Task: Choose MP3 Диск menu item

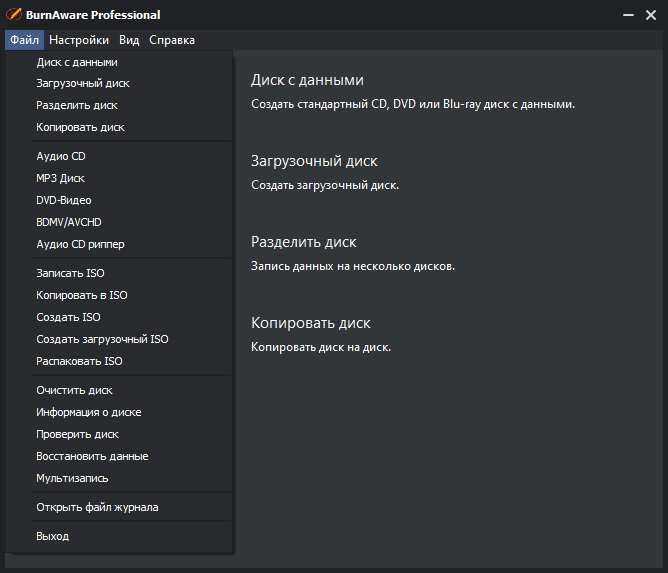Action: tap(60, 179)
